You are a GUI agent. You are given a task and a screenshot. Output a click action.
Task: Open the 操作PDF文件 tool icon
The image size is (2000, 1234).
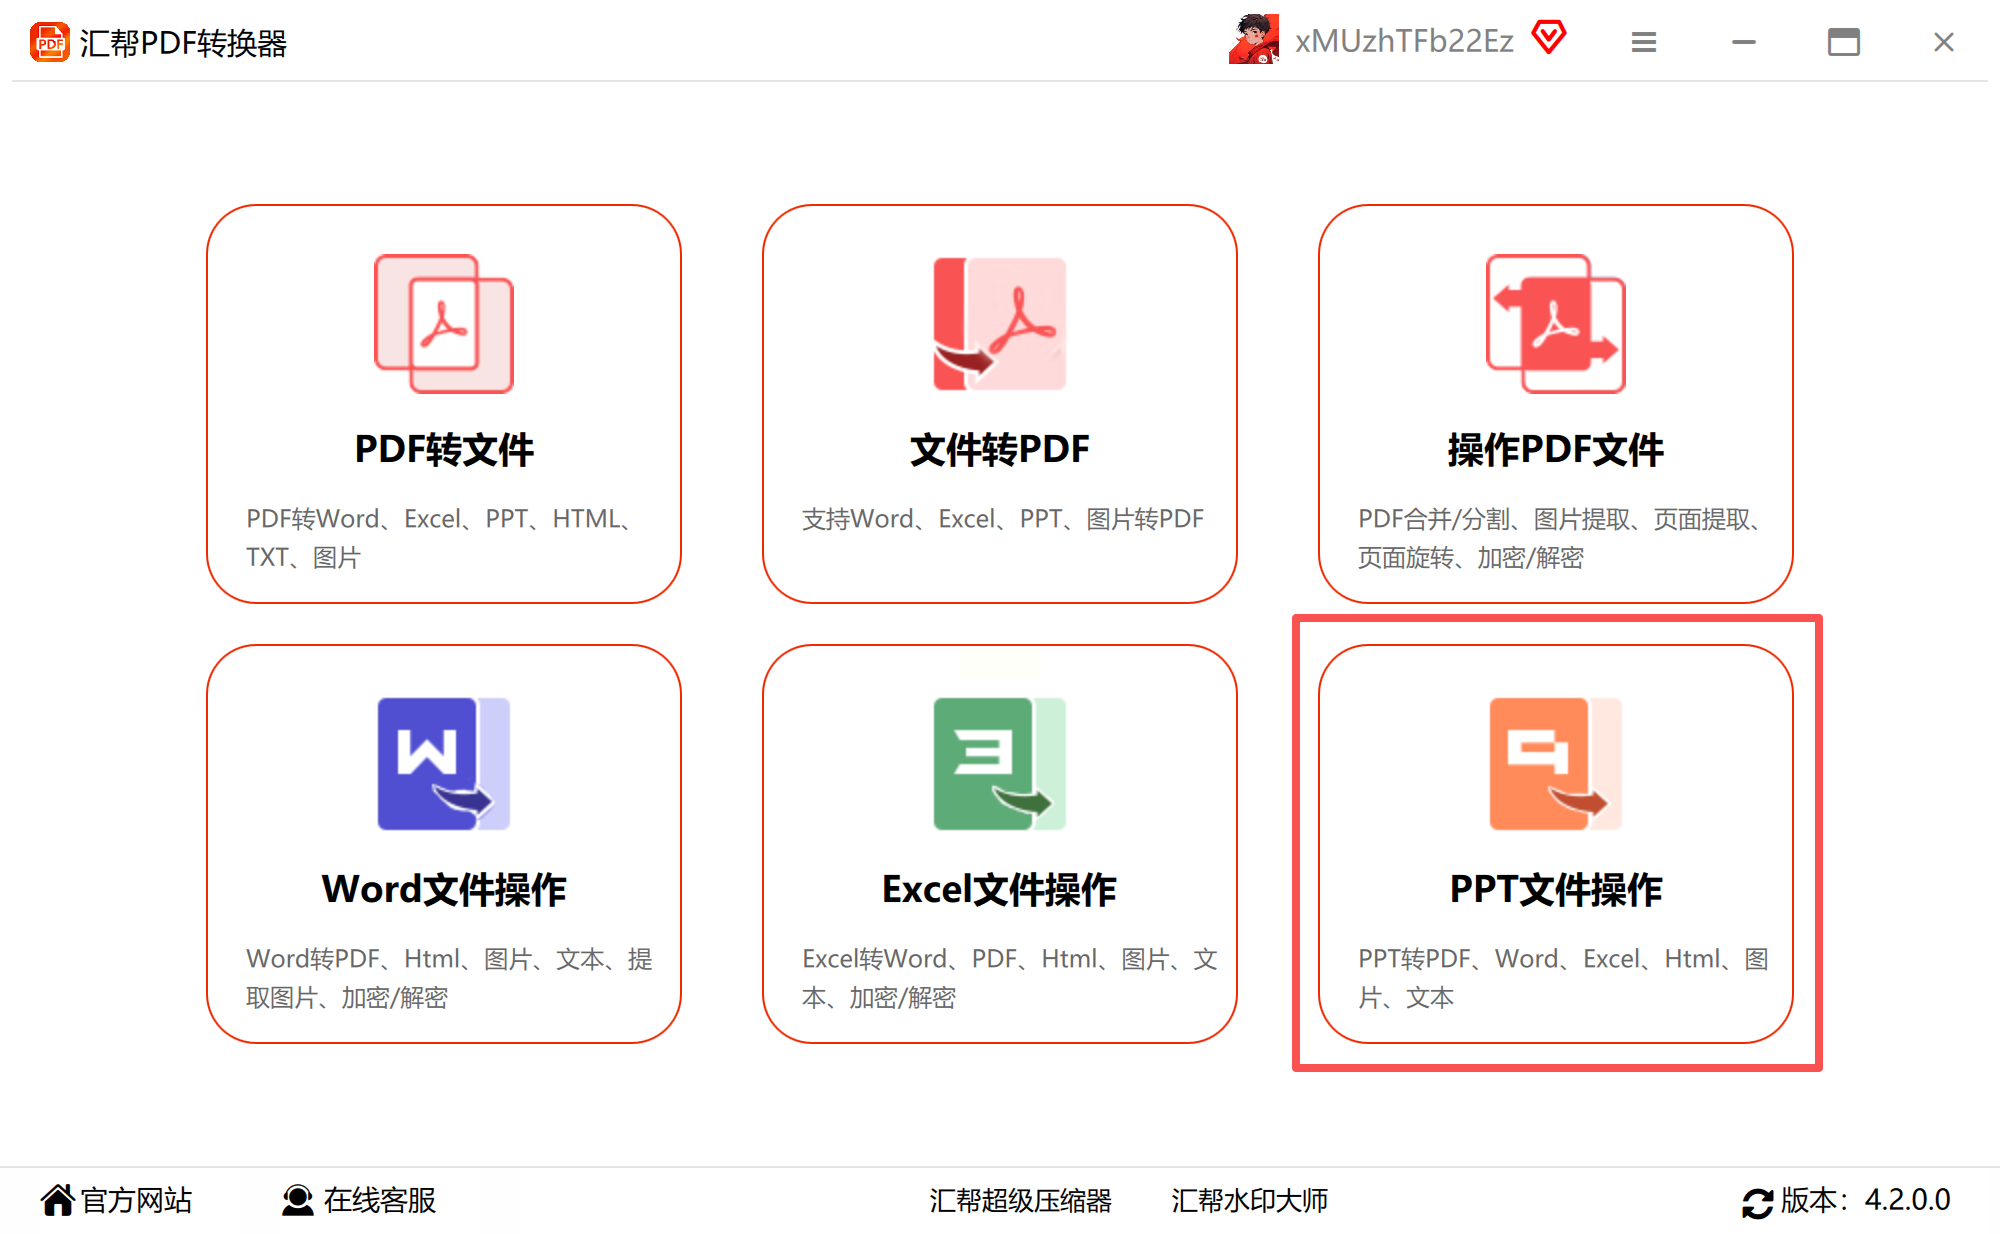pyautogui.click(x=1555, y=323)
